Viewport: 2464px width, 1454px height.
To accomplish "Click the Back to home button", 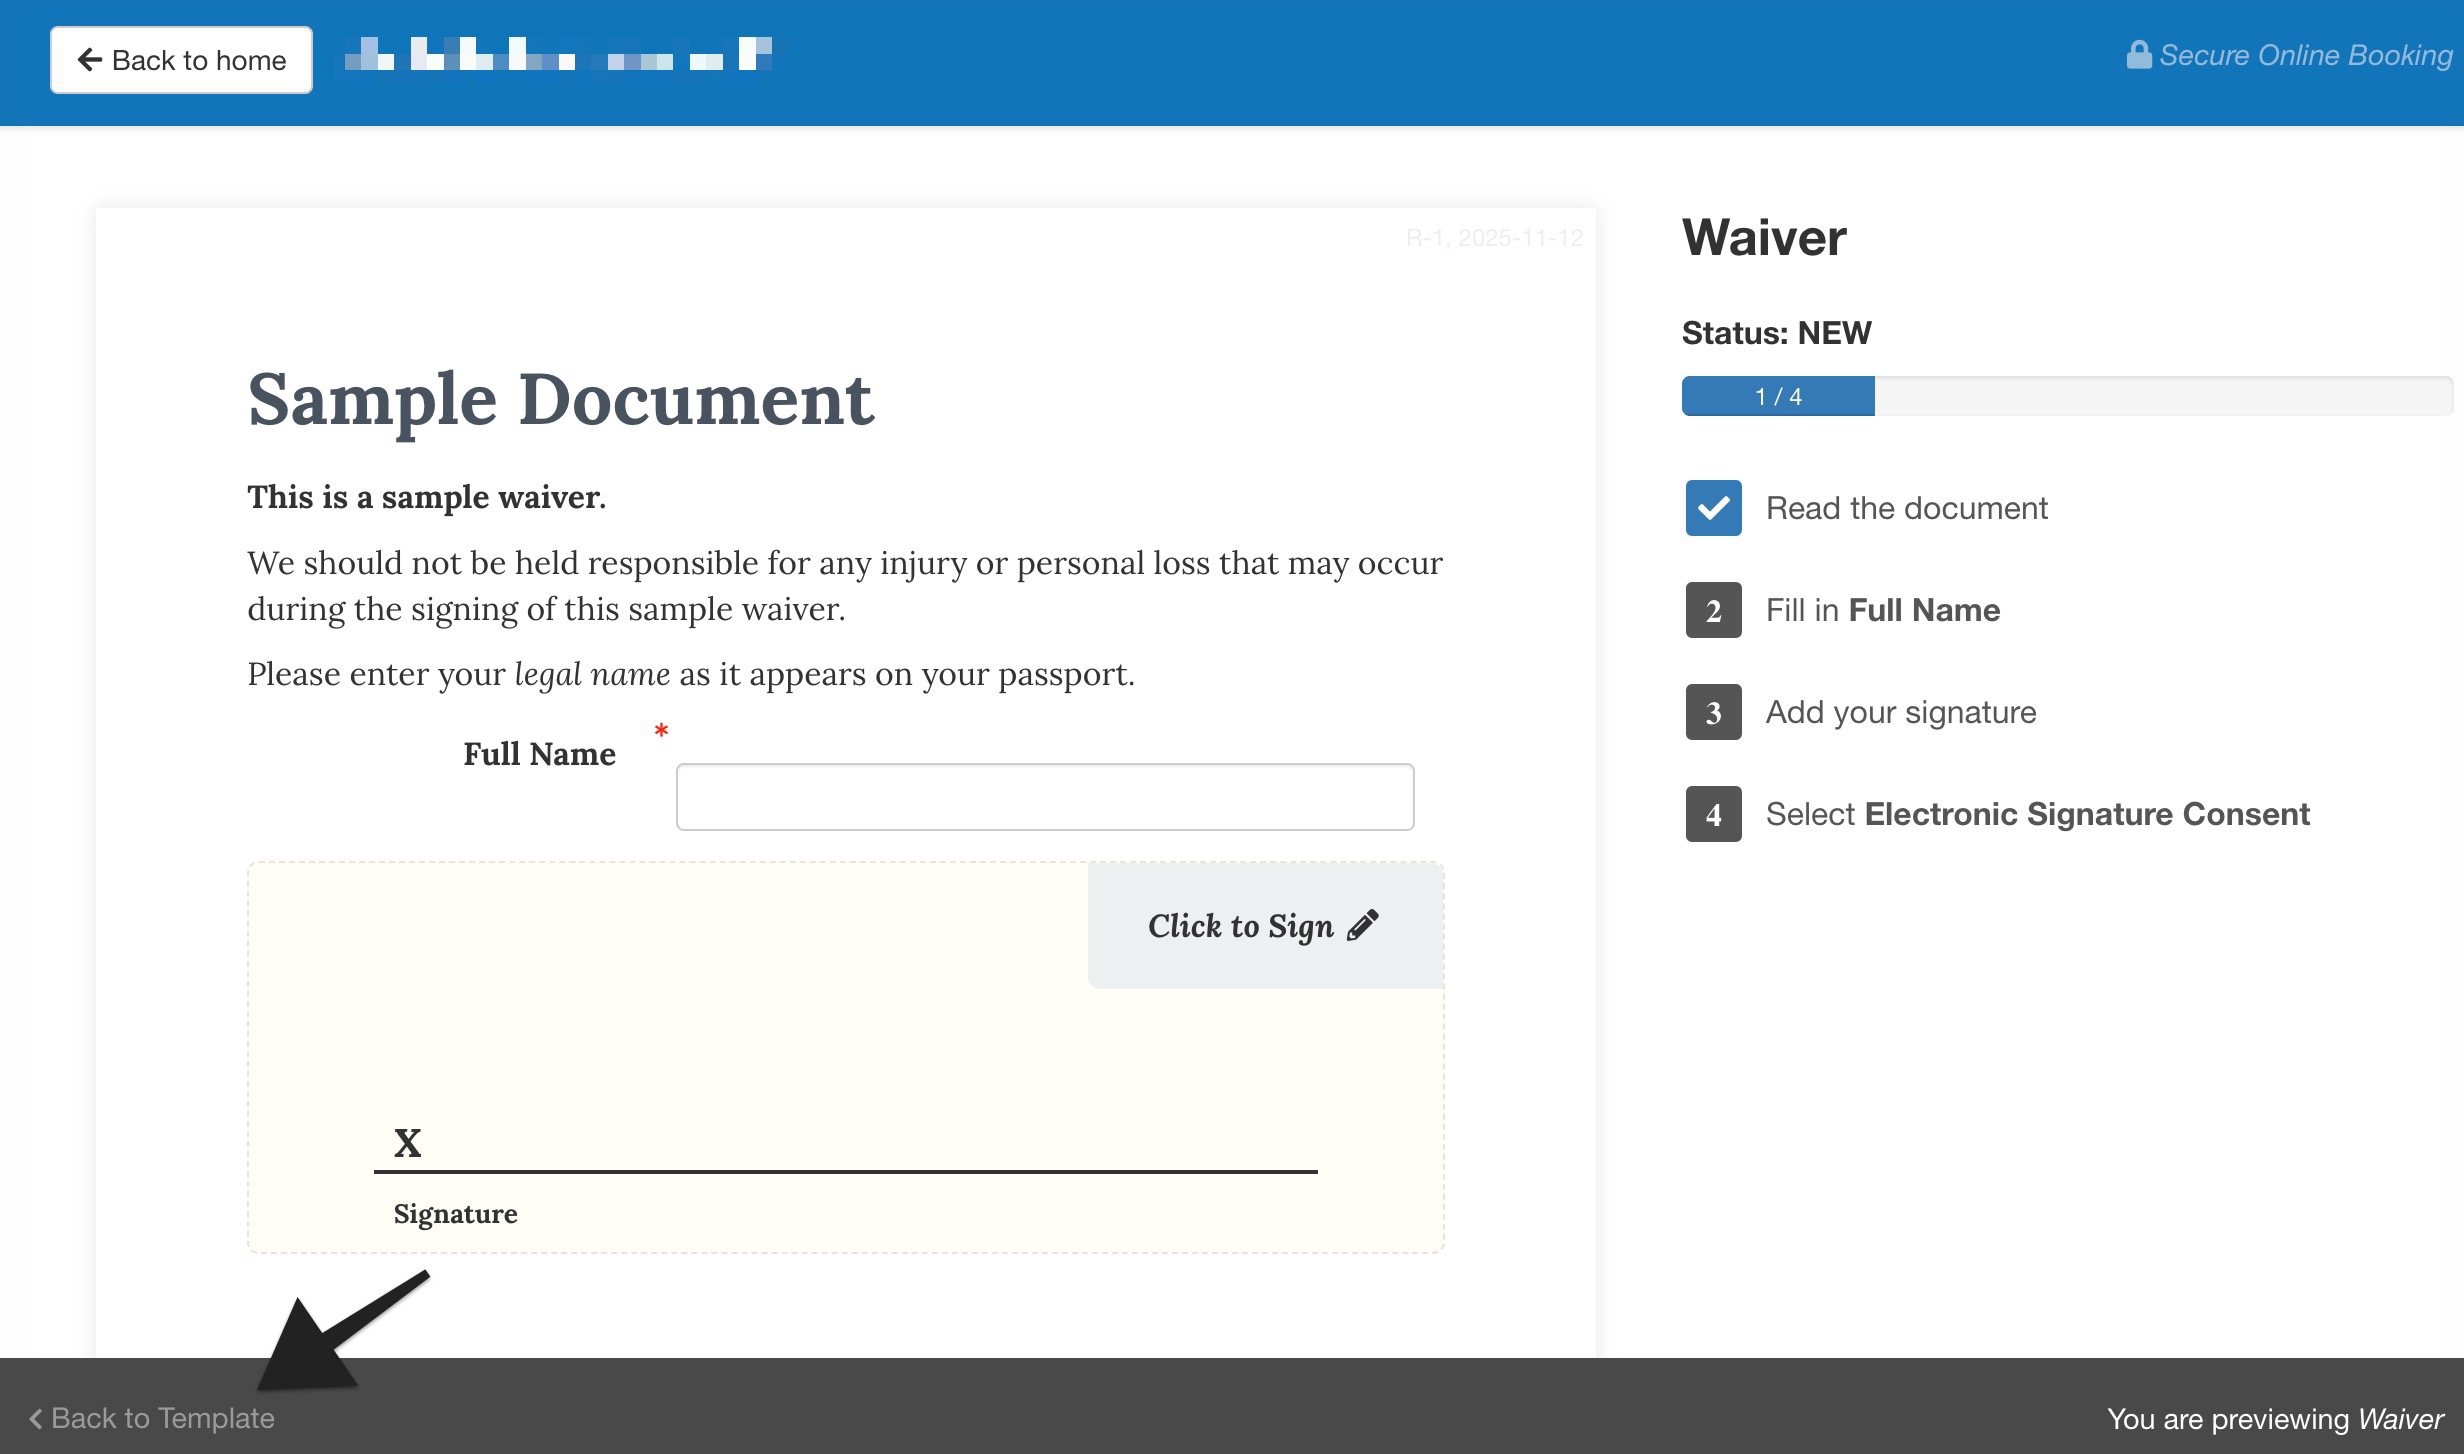I will [x=181, y=60].
